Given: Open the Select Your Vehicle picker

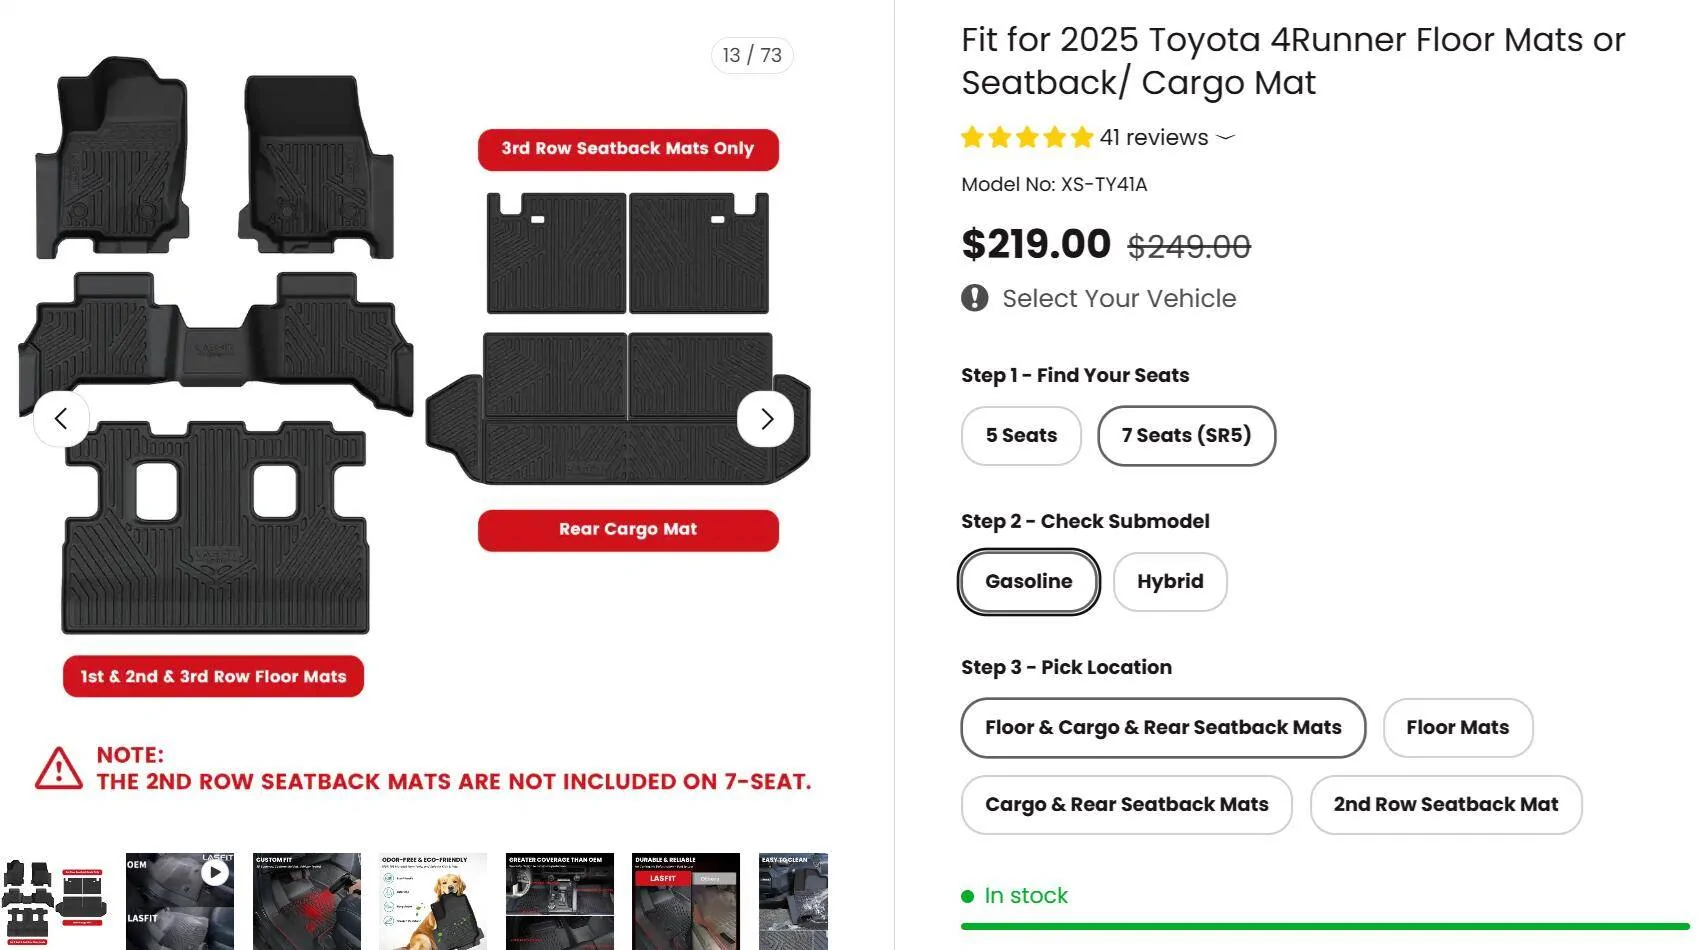Looking at the screenshot, I should [1118, 297].
